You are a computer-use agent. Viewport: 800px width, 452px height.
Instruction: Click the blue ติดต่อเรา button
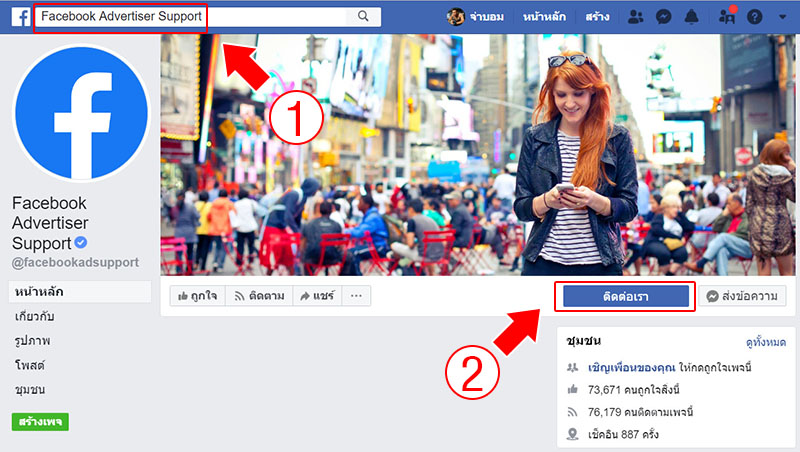coord(626,296)
